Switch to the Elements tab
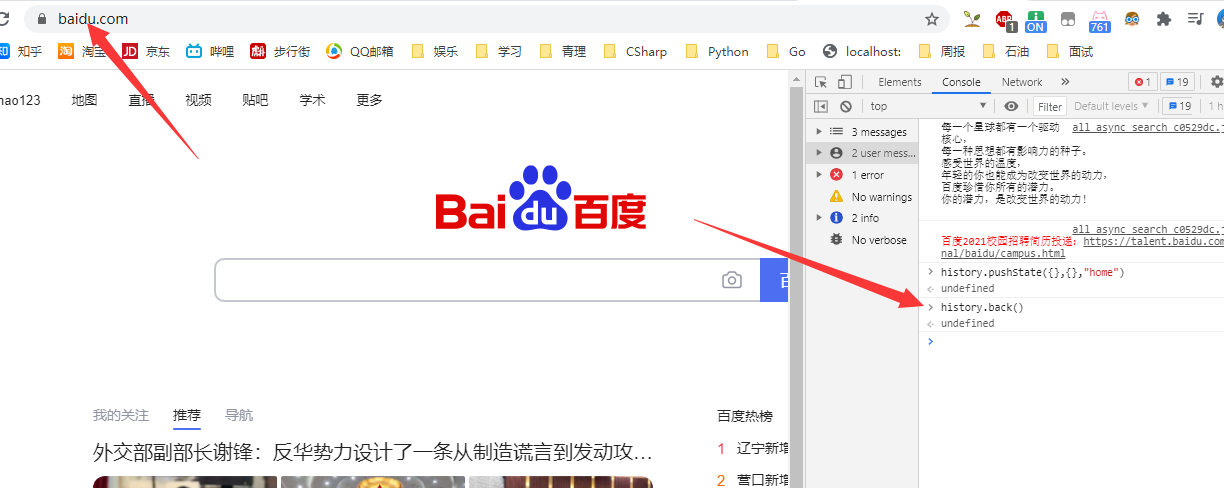This screenshot has height=488, width=1224. pyautogui.click(x=900, y=82)
